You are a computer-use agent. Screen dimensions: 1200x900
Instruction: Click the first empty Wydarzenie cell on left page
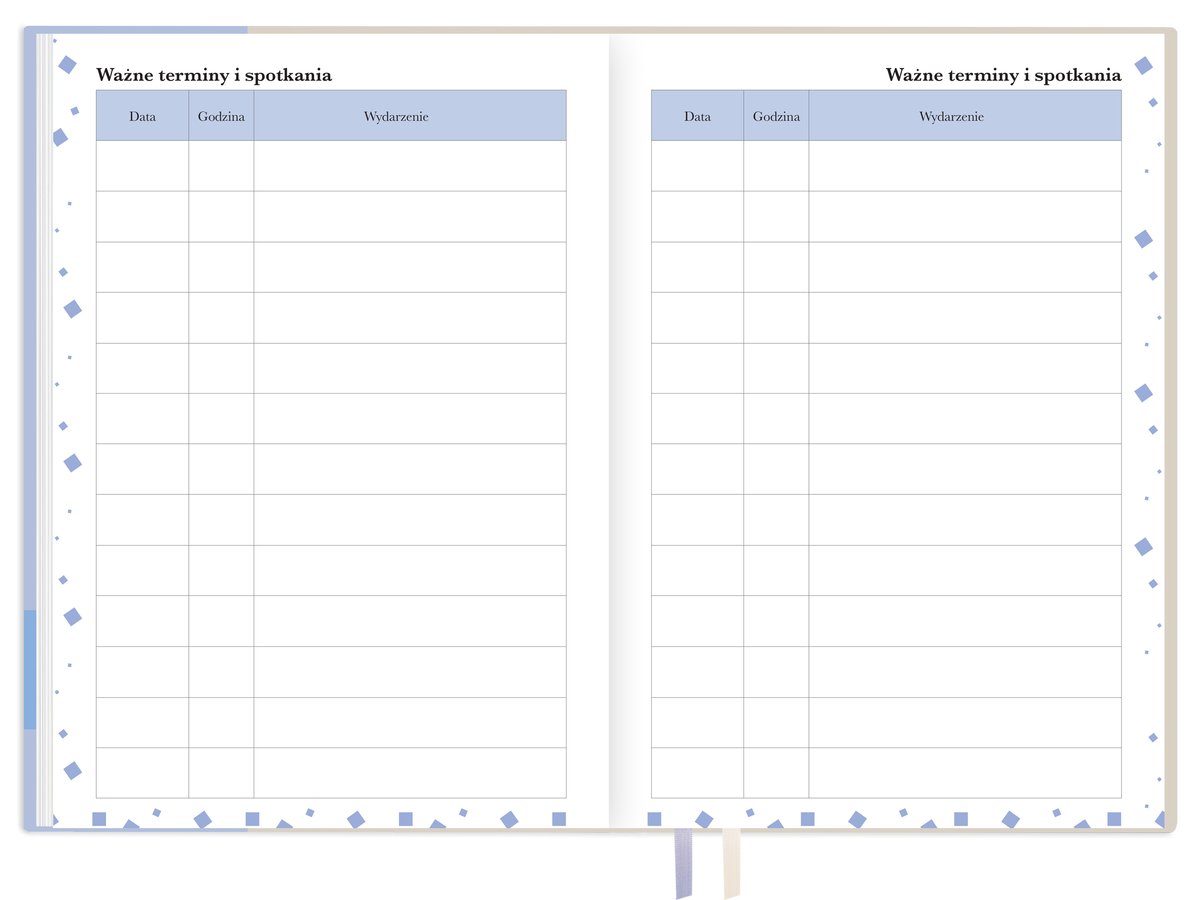(x=409, y=166)
